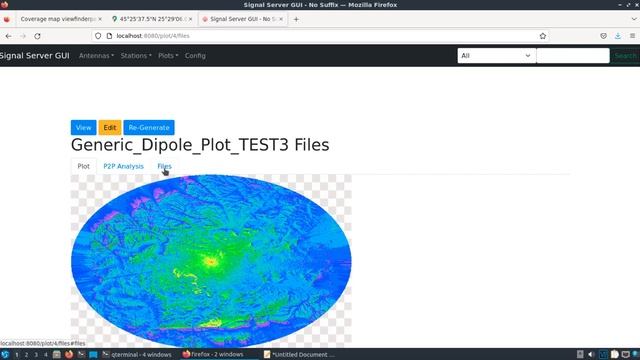
Task: Switch to workspace 2
Action: (x=27, y=355)
